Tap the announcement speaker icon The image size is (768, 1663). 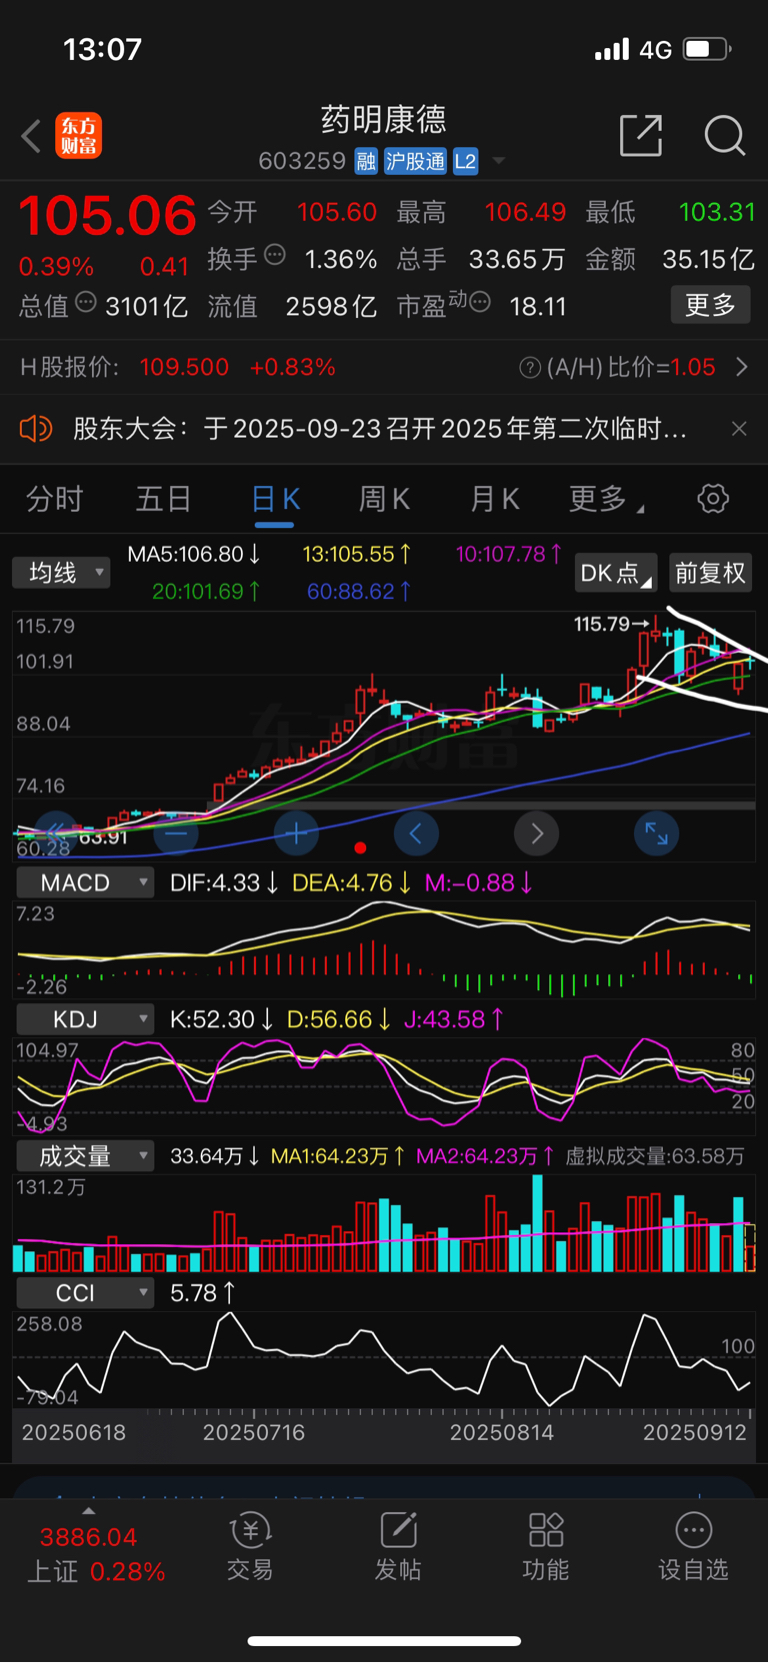[x=36, y=429]
